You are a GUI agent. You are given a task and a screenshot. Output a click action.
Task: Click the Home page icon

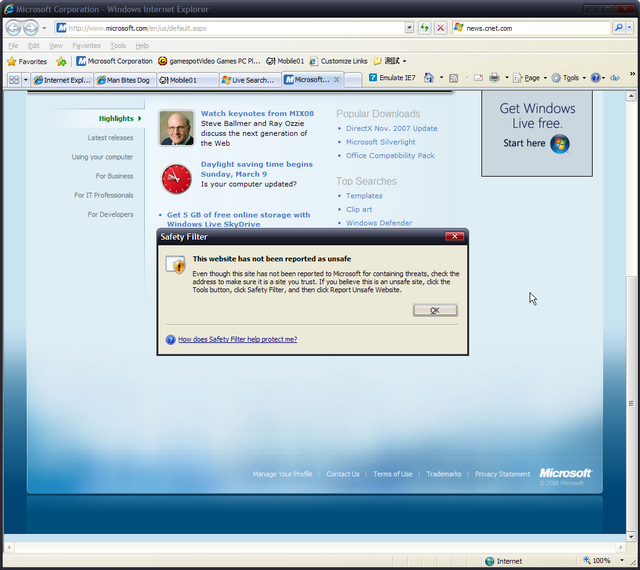point(429,78)
